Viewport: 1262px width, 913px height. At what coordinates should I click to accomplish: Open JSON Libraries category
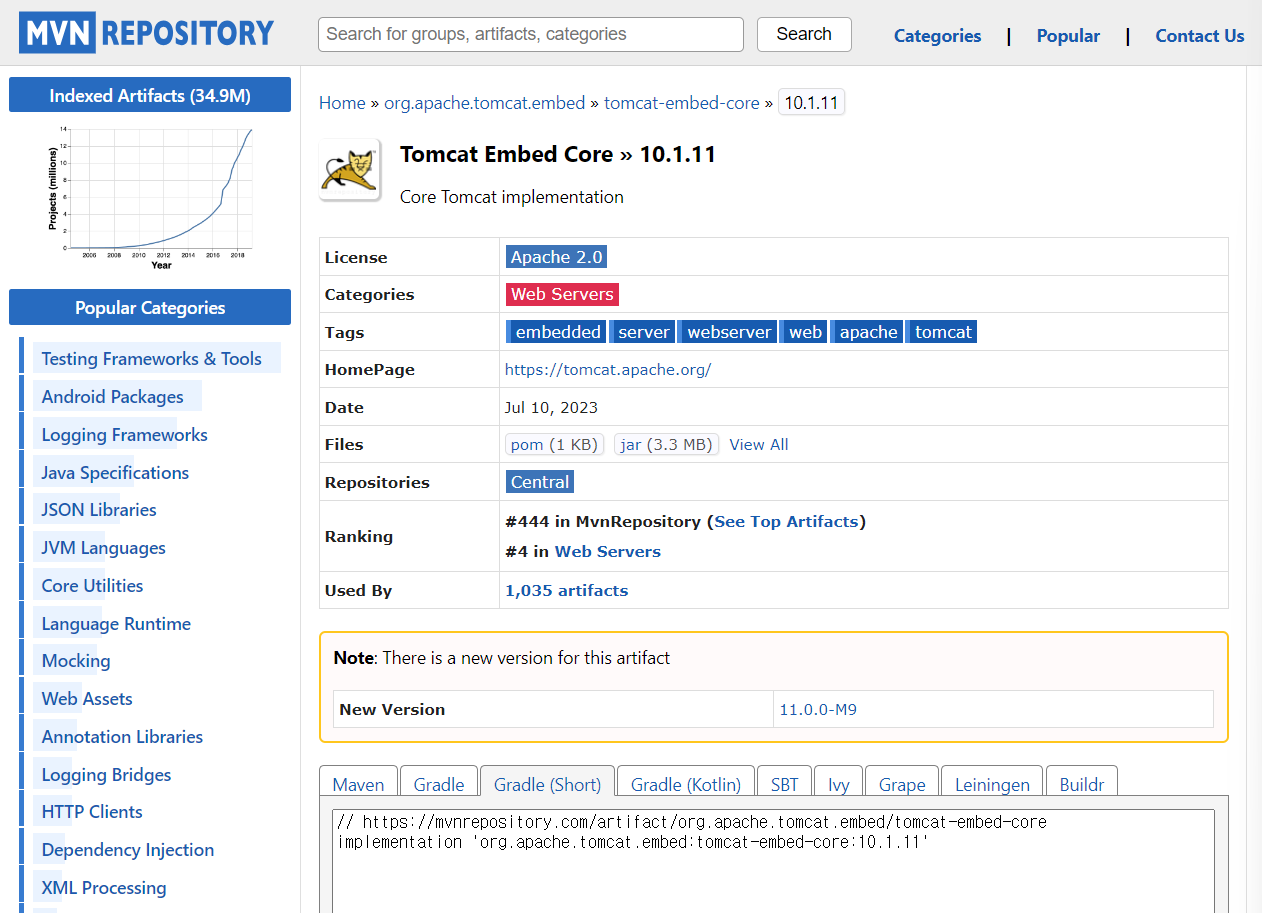coord(99,509)
